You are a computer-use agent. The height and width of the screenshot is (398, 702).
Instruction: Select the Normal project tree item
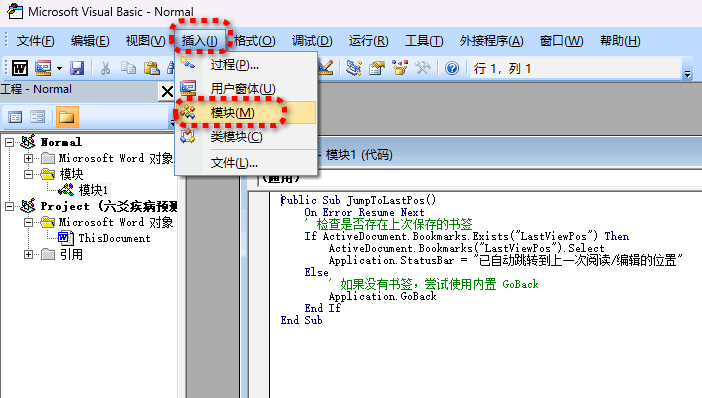click(x=61, y=142)
